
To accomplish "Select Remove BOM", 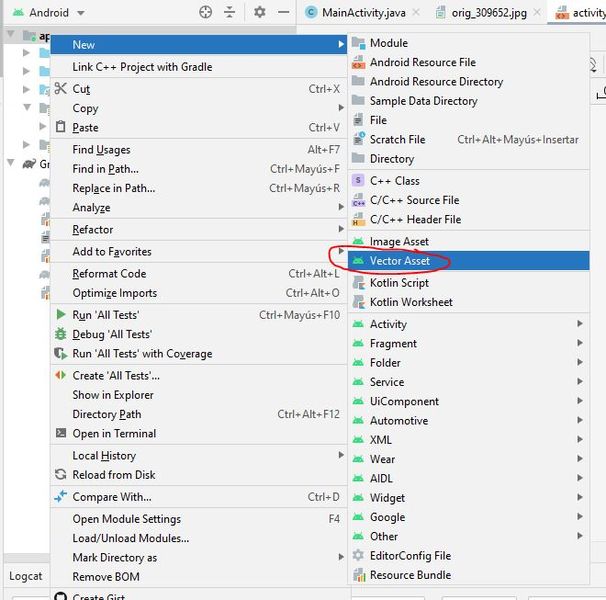I will coord(199,577).
